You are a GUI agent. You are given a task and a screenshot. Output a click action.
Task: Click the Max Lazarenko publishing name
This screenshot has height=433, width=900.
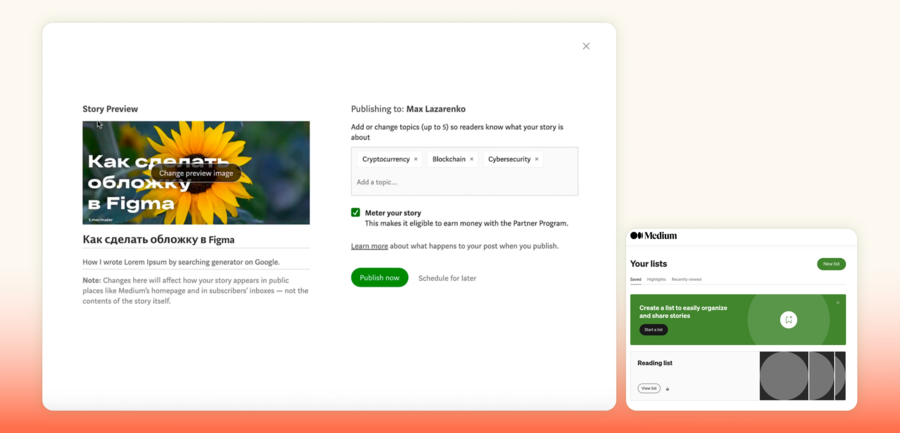[x=436, y=109]
